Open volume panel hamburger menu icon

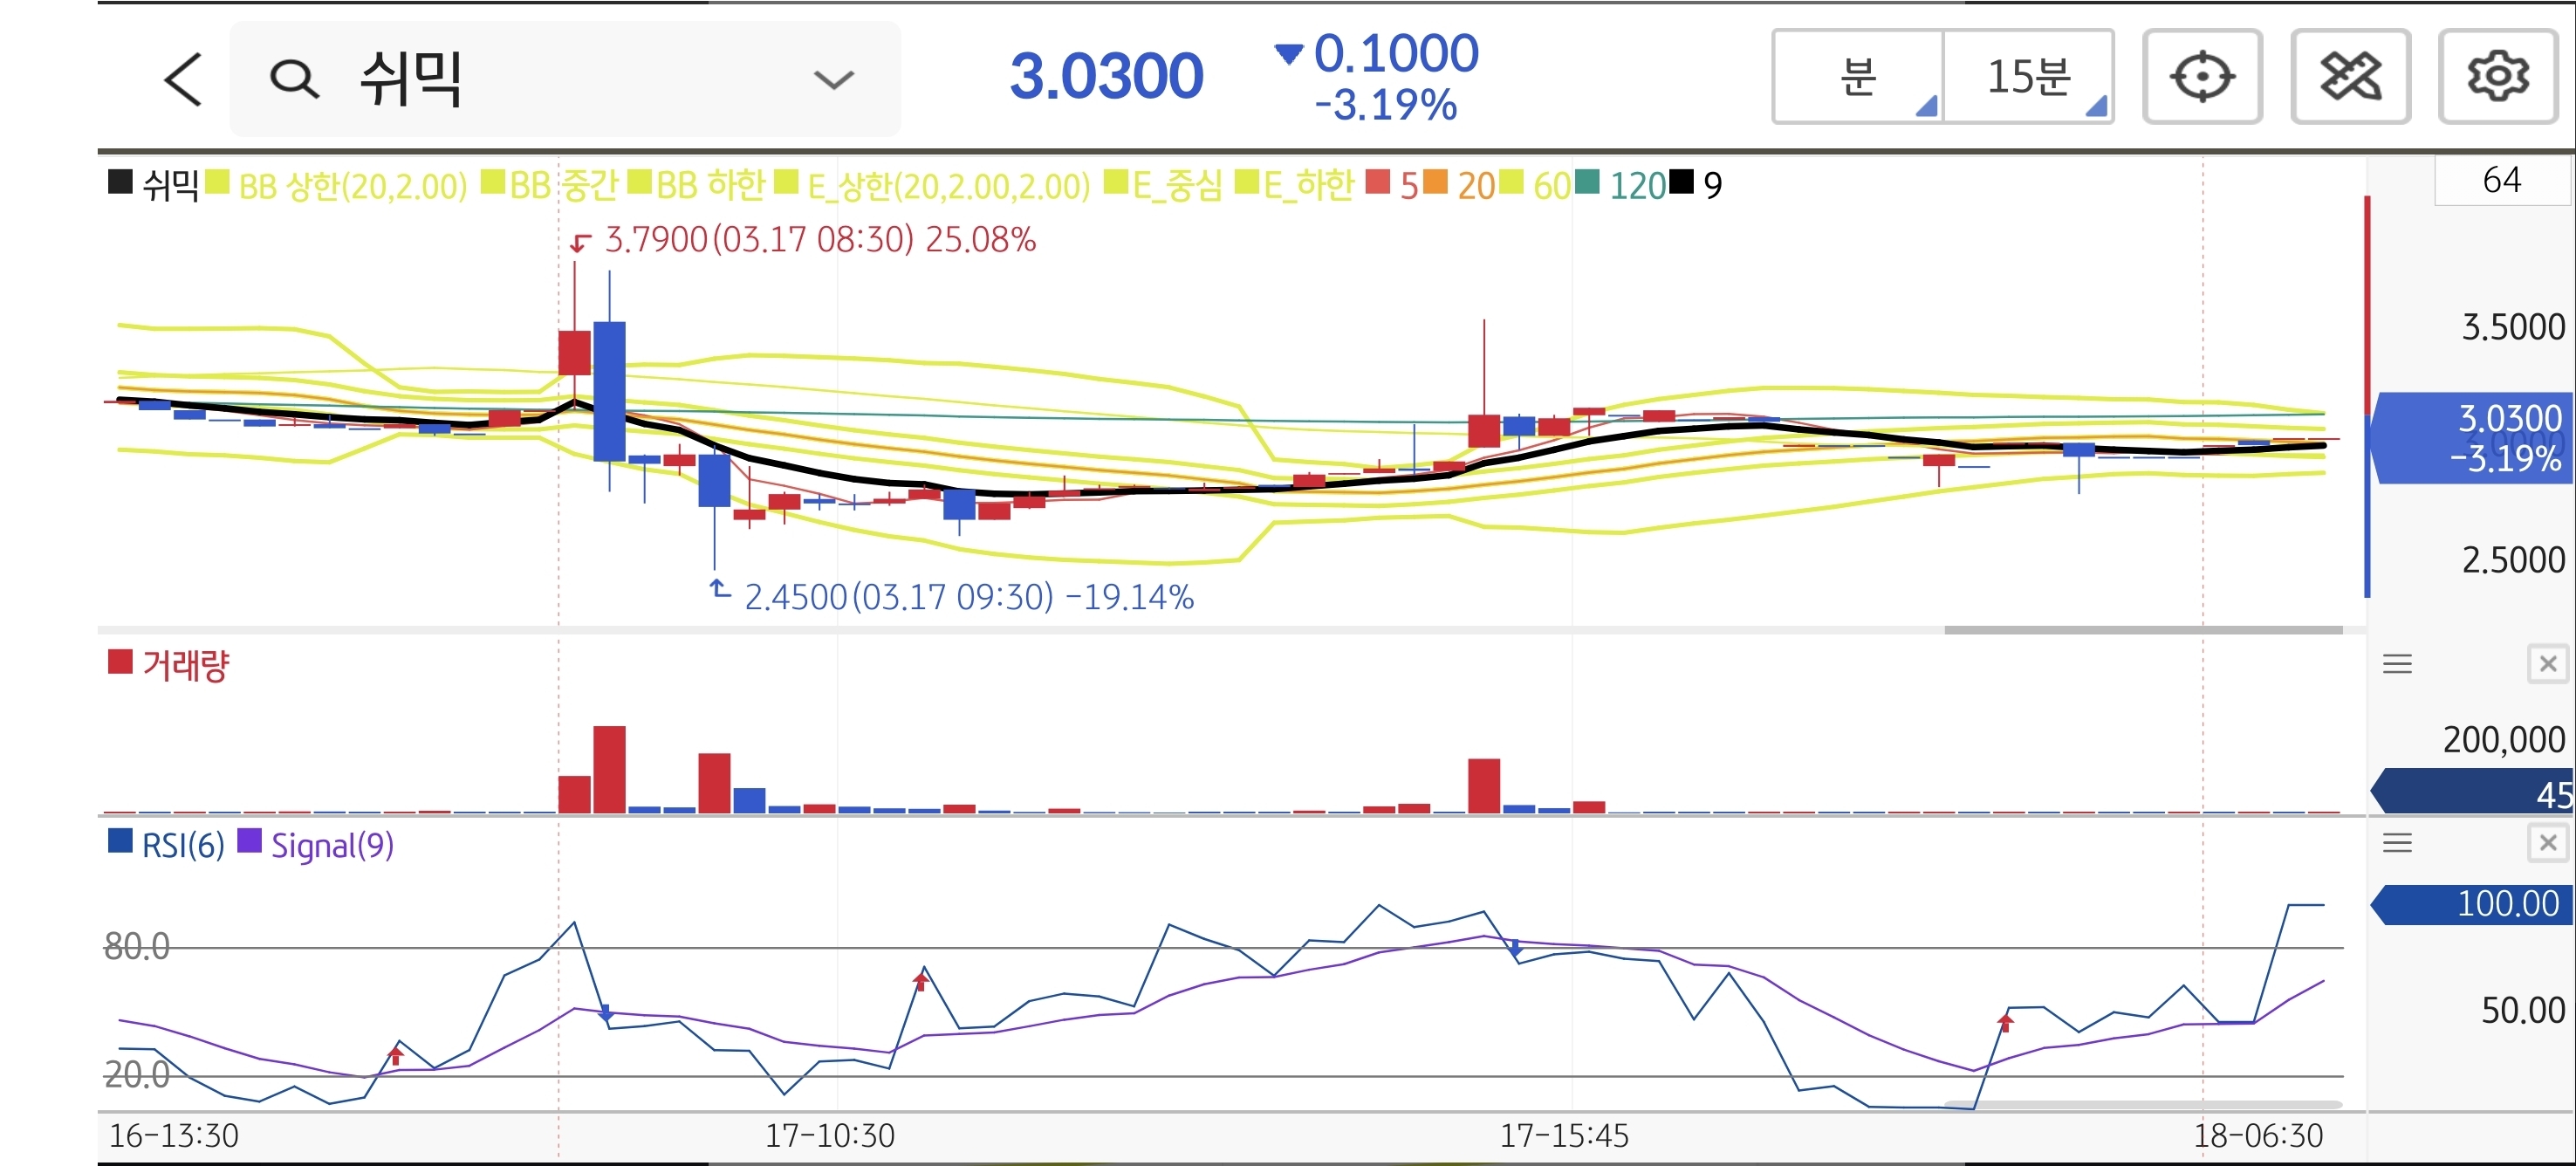[x=2397, y=664]
